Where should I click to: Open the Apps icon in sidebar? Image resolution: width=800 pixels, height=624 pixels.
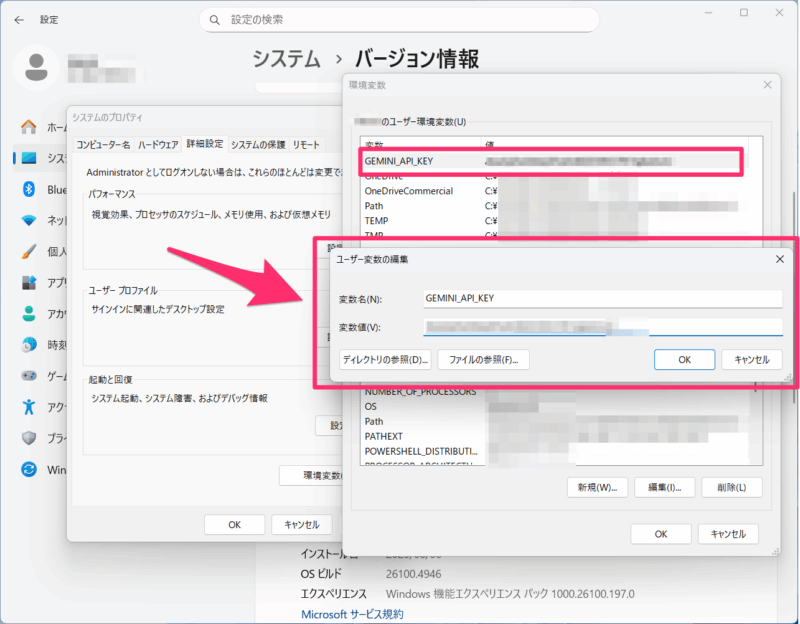point(29,282)
